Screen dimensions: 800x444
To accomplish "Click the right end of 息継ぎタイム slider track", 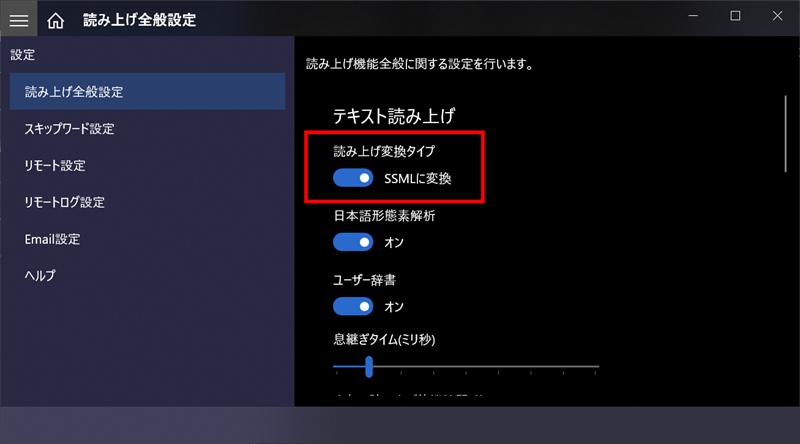I will tap(597, 368).
